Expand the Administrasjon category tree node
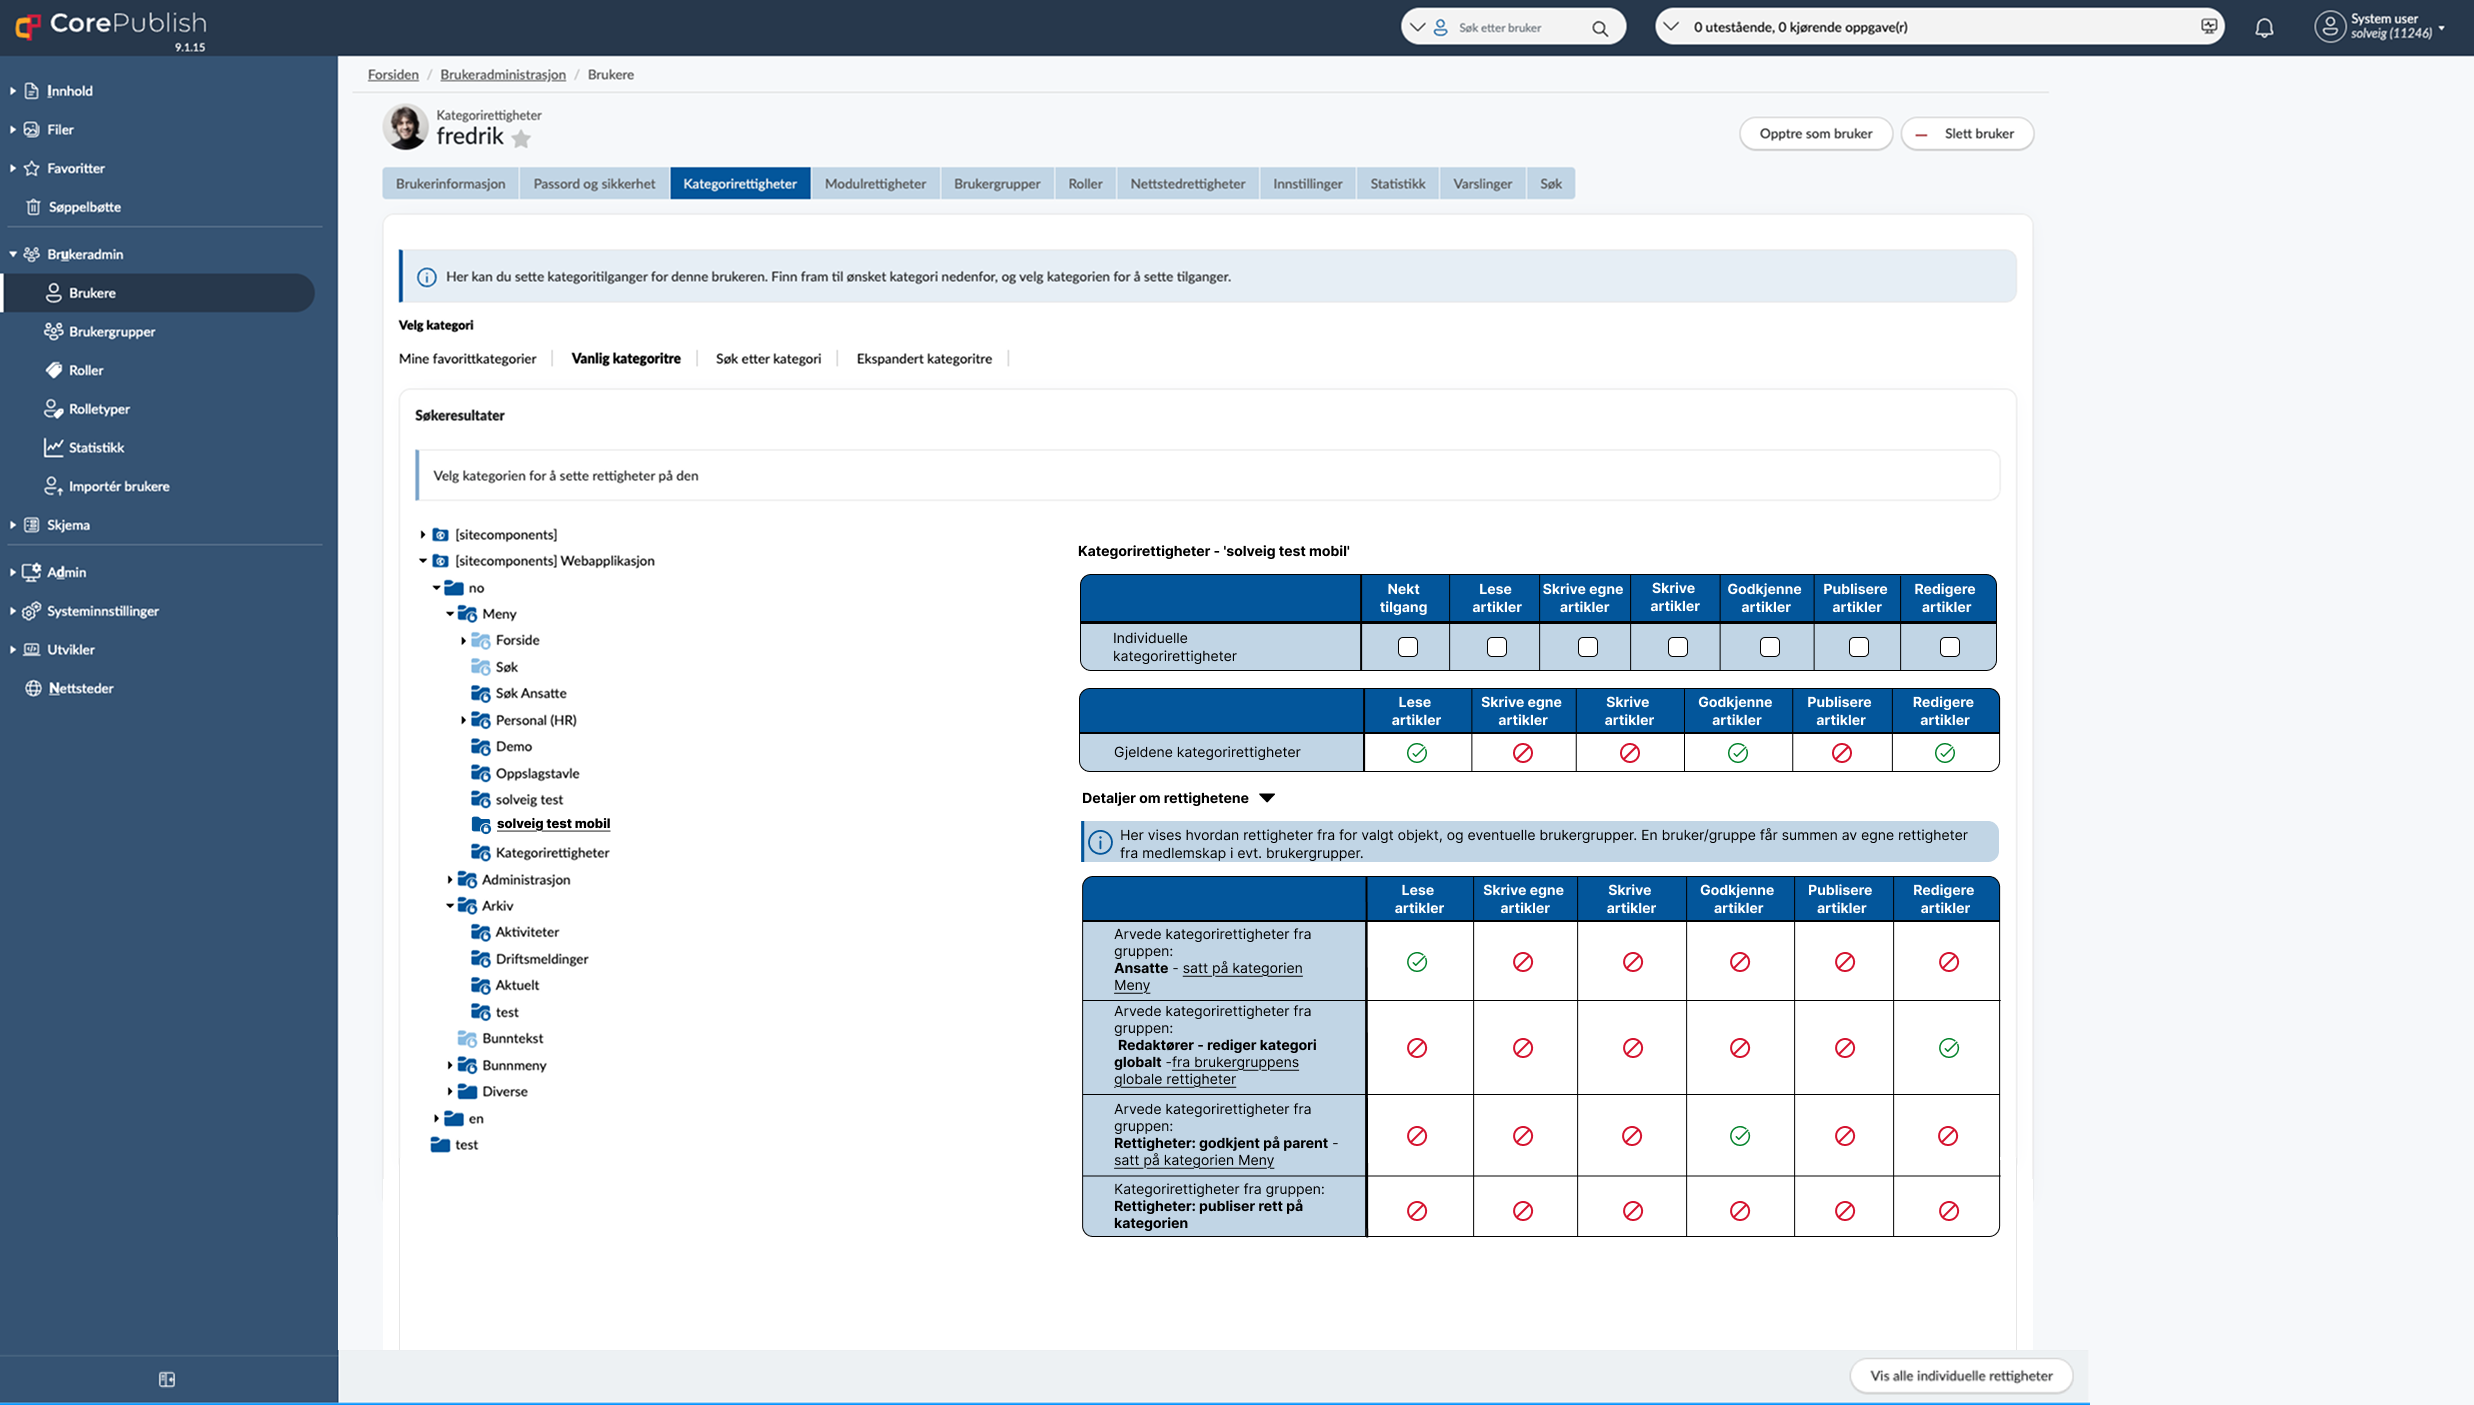Image resolution: width=2474 pixels, height=1405 pixels. [x=449, y=880]
